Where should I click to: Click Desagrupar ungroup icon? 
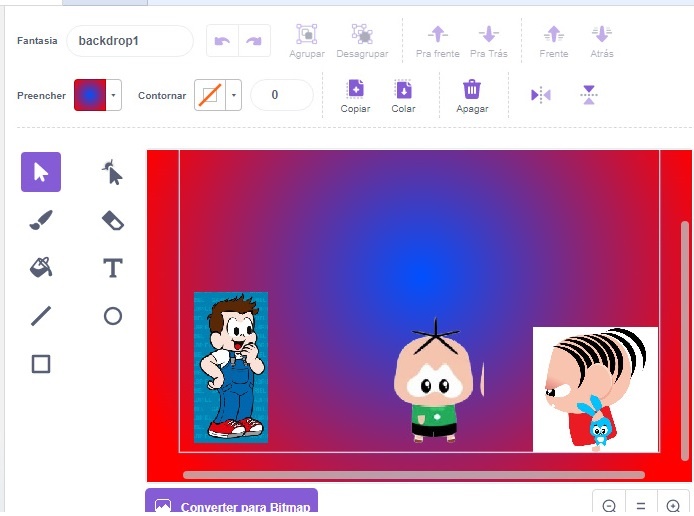point(362,41)
